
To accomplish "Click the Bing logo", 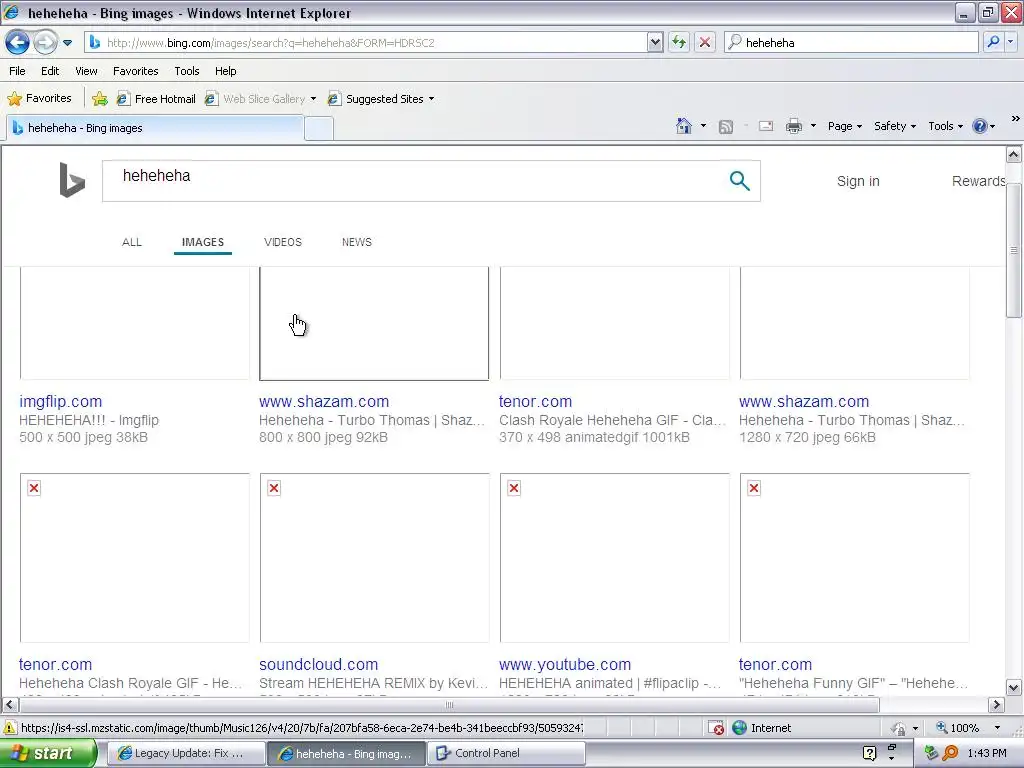I will click(x=72, y=180).
